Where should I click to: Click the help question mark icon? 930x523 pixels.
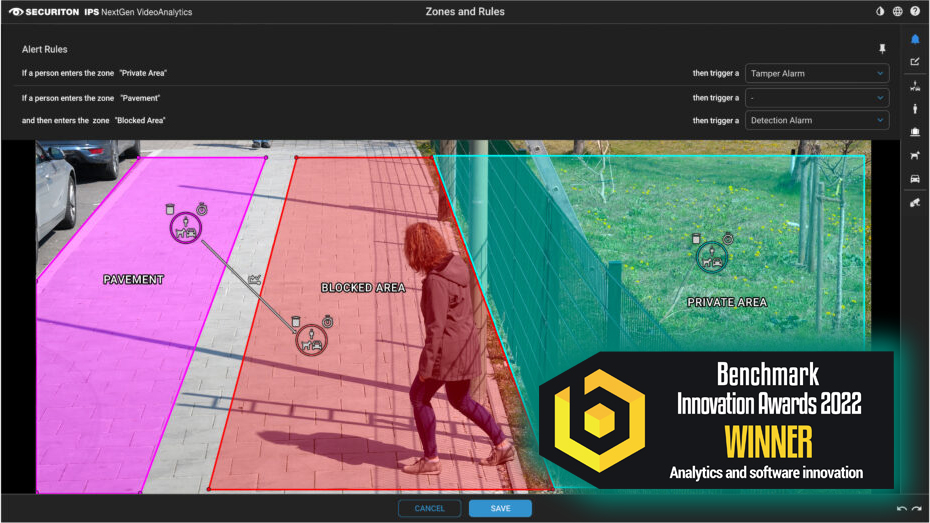[915, 12]
